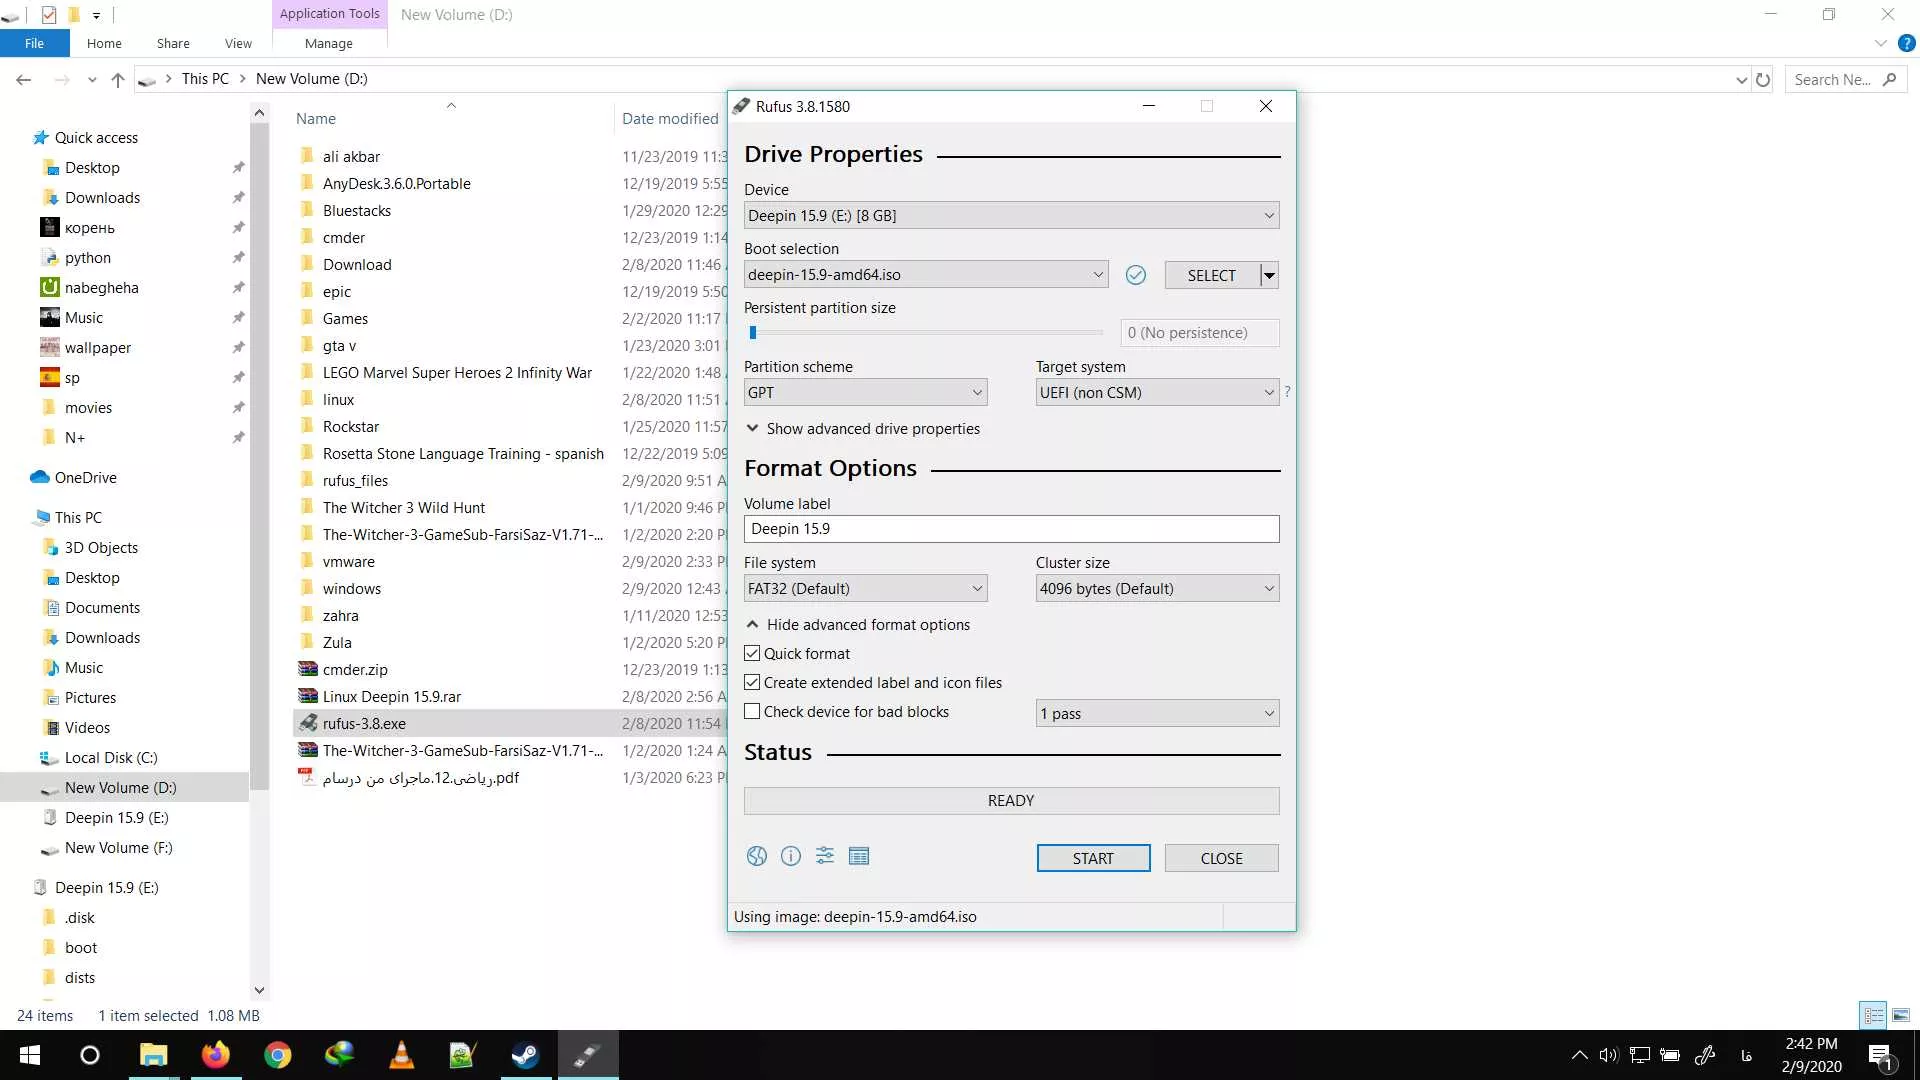This screenshot has height=1080, width=1920.
Task: Select the cmder.zip file
Action: point(354,669)
